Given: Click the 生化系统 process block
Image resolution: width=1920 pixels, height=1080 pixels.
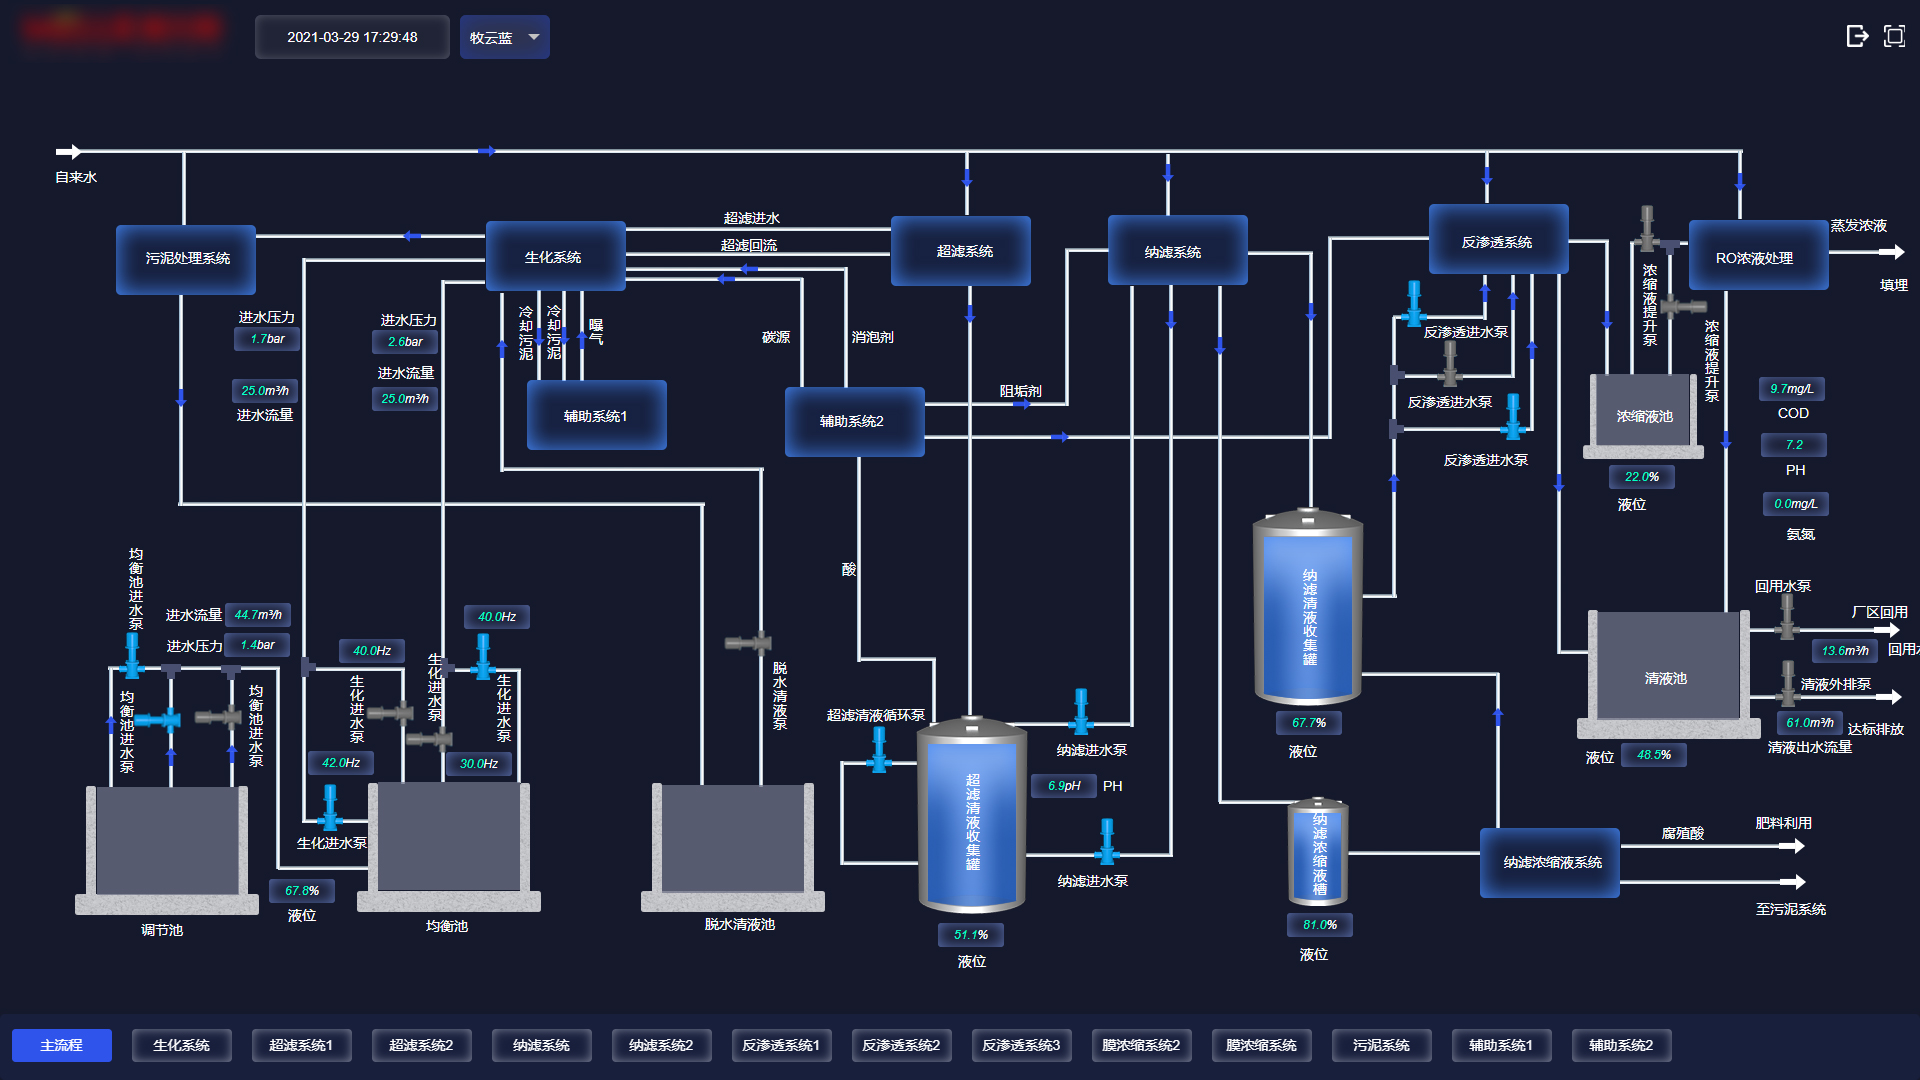Looking at the screenshot, I should point(555,256).
